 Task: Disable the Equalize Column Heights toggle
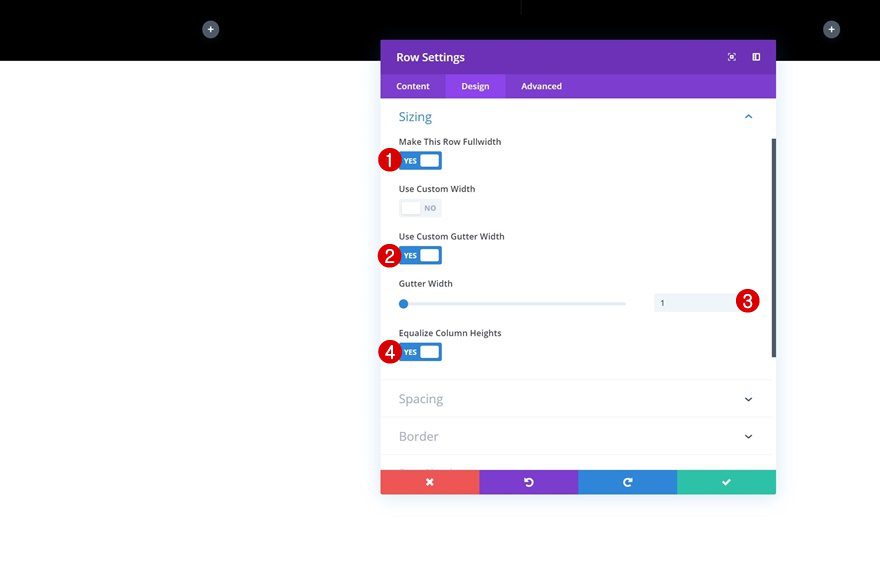(x=420, y=352)
